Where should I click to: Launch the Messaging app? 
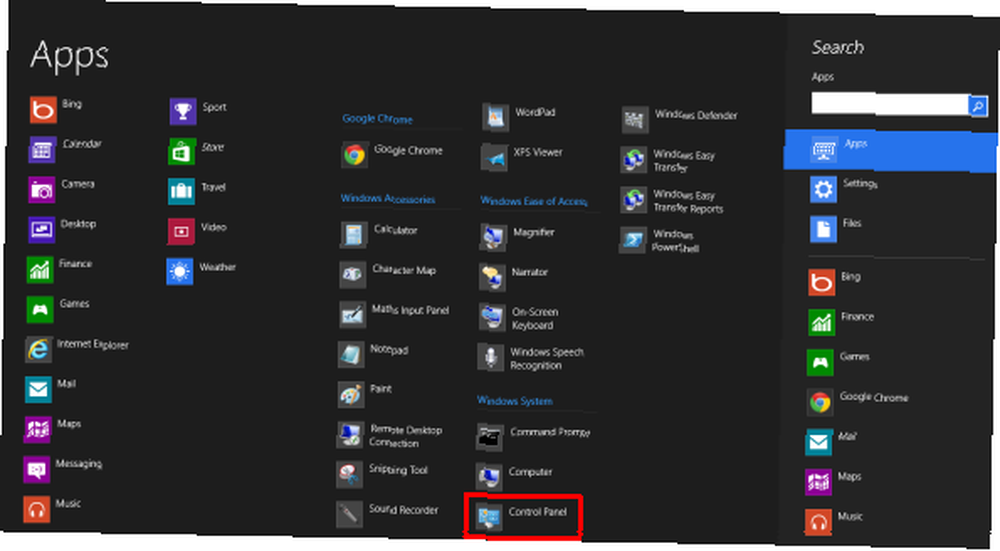63,468
